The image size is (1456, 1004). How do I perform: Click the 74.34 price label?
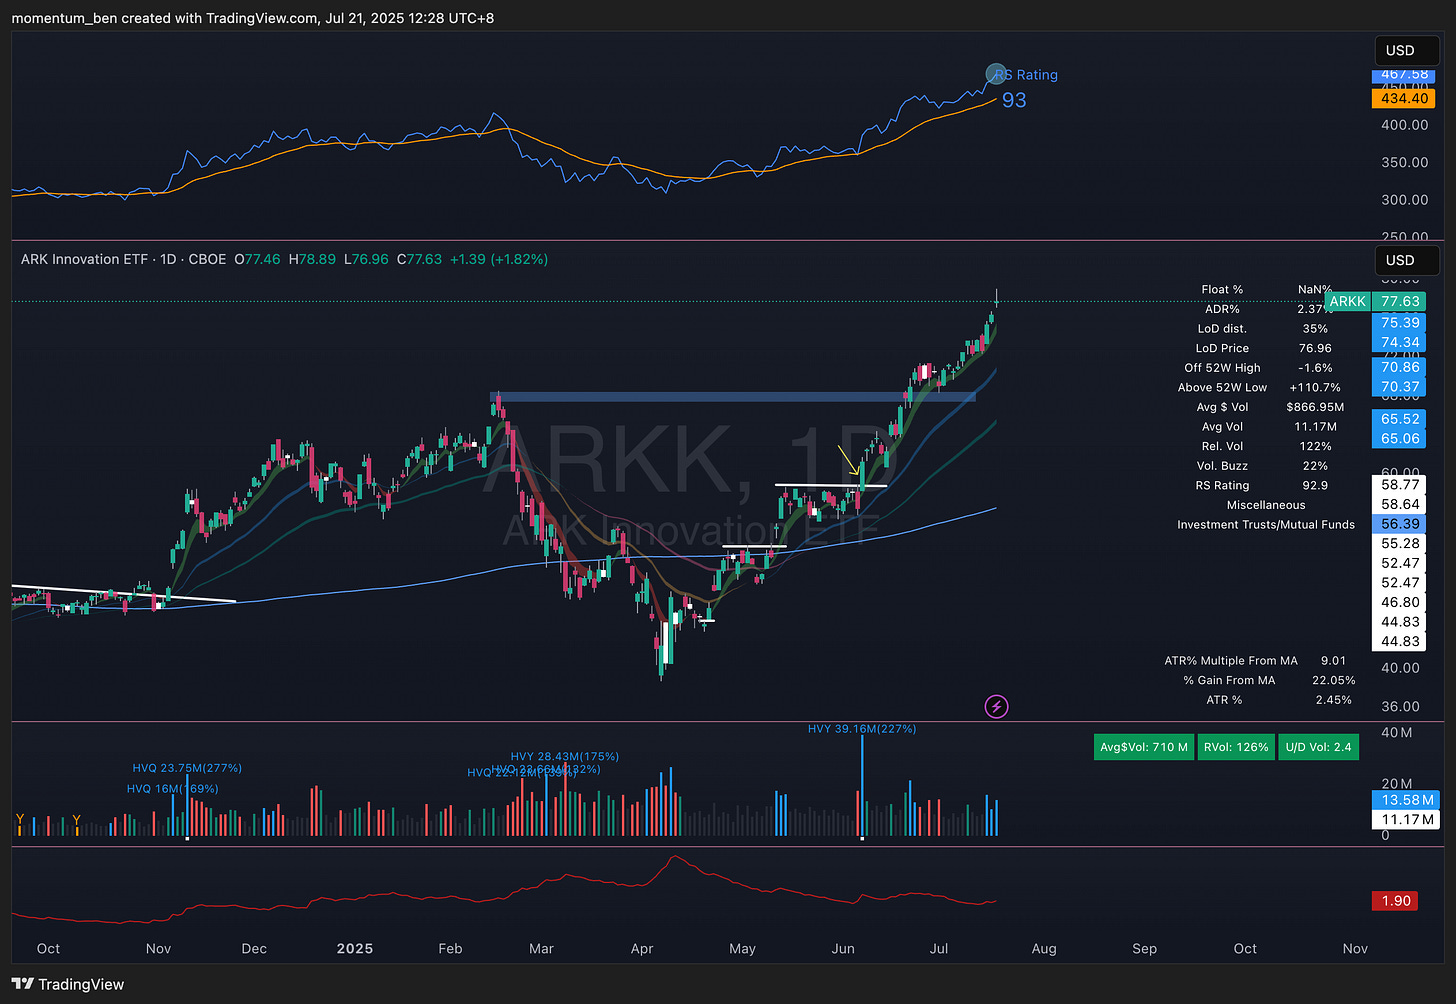point(1400,342)
